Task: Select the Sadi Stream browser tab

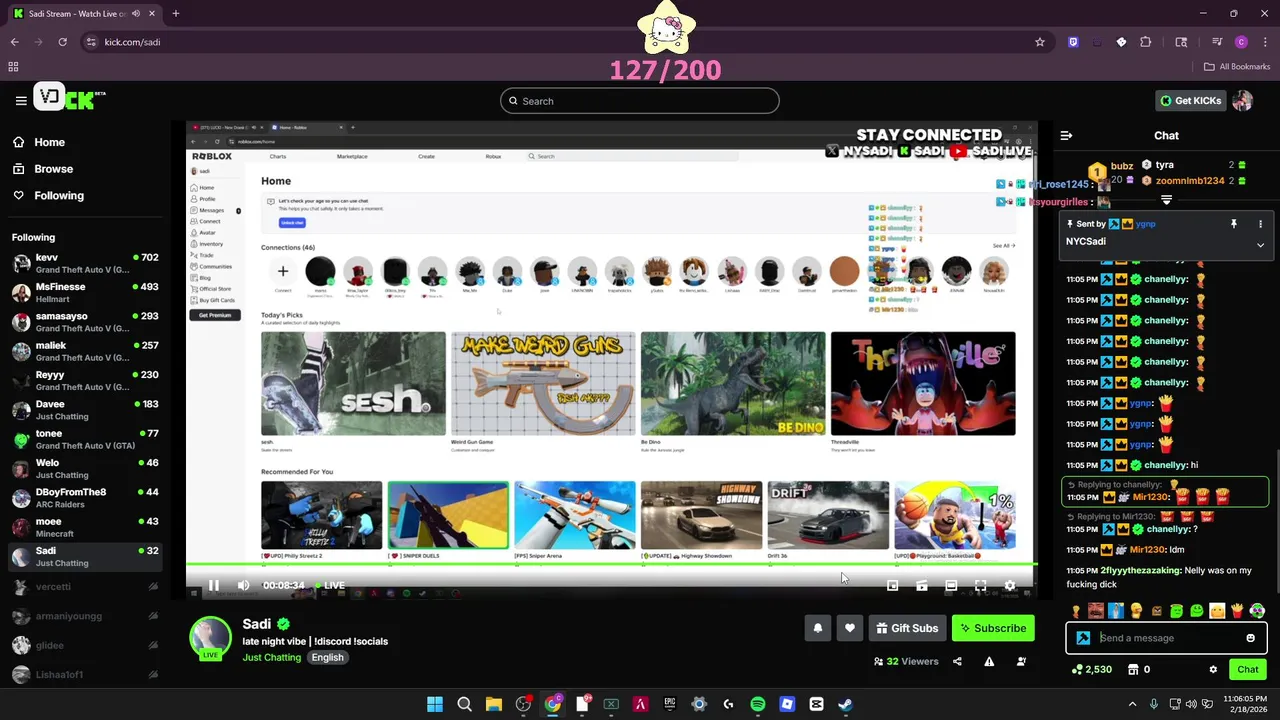Action: tap(87, 14)
